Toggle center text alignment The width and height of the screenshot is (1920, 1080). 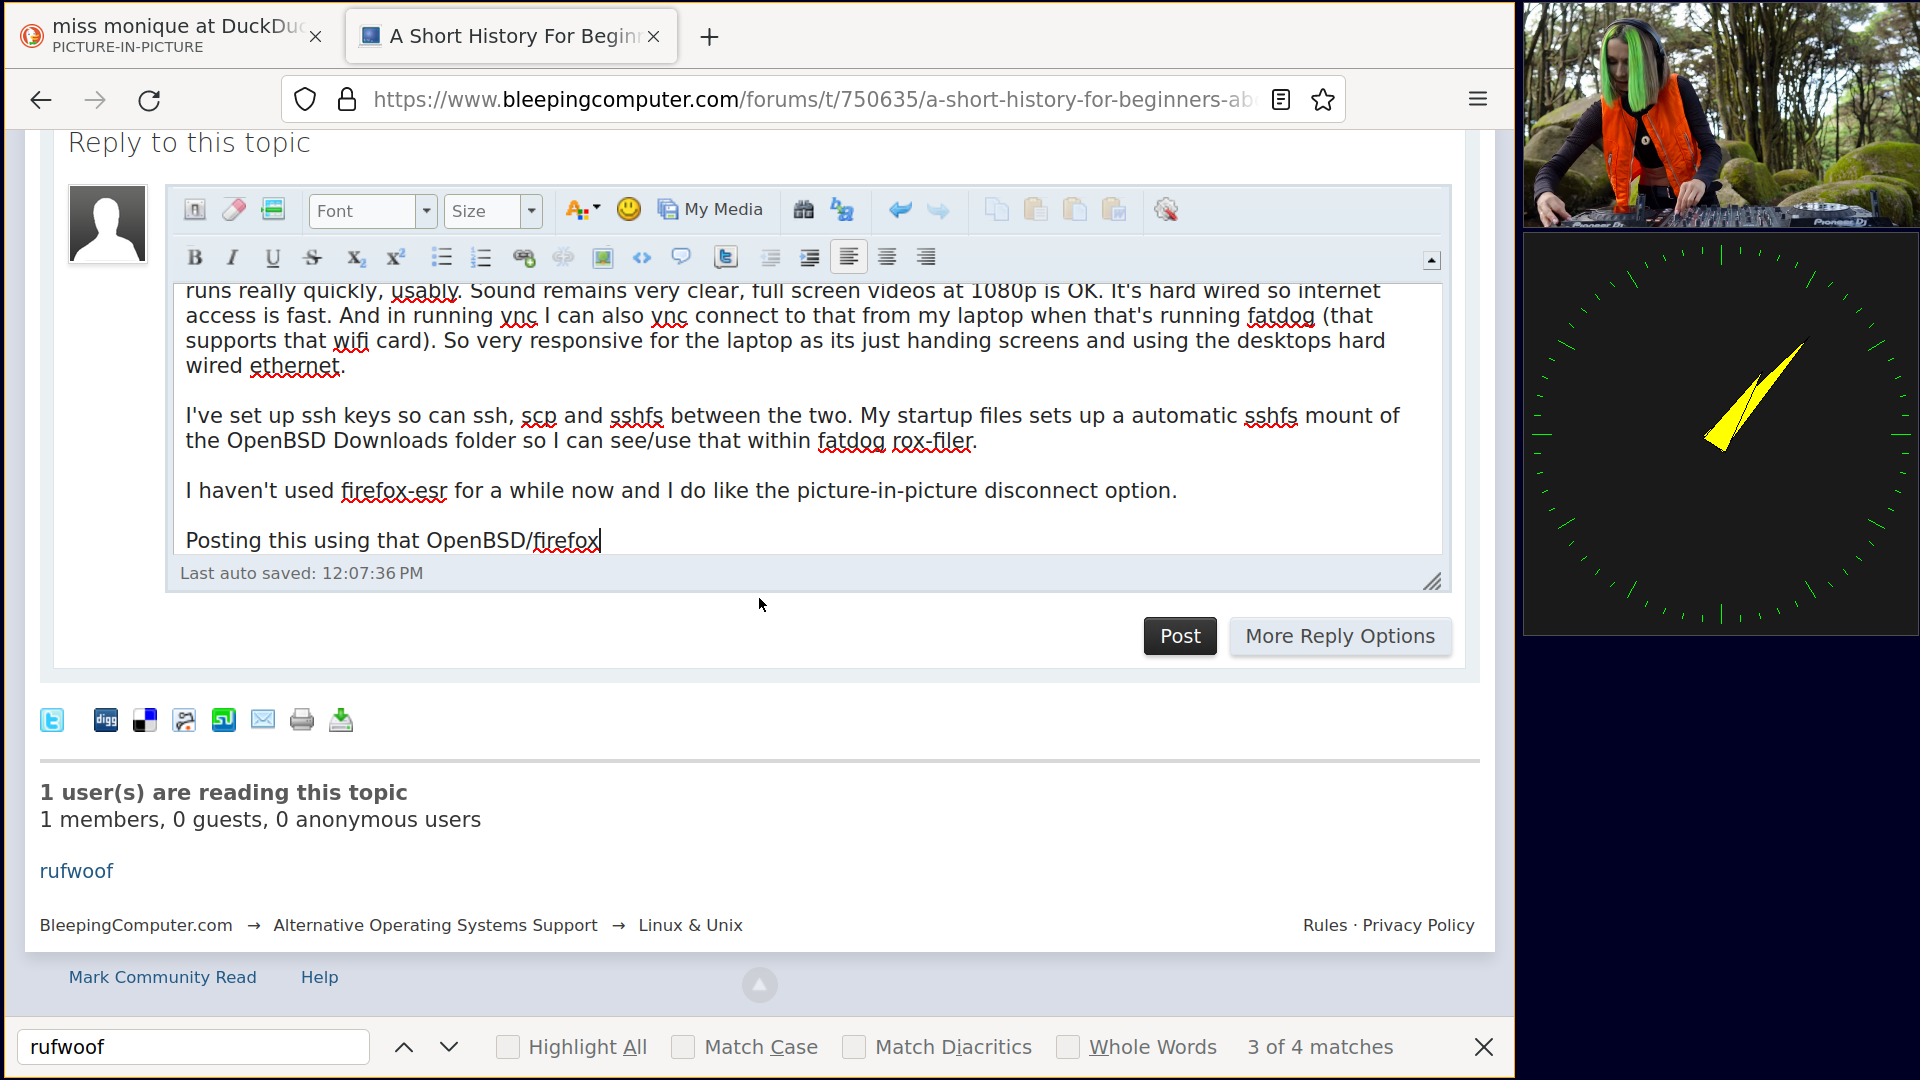tap(887, 257)
